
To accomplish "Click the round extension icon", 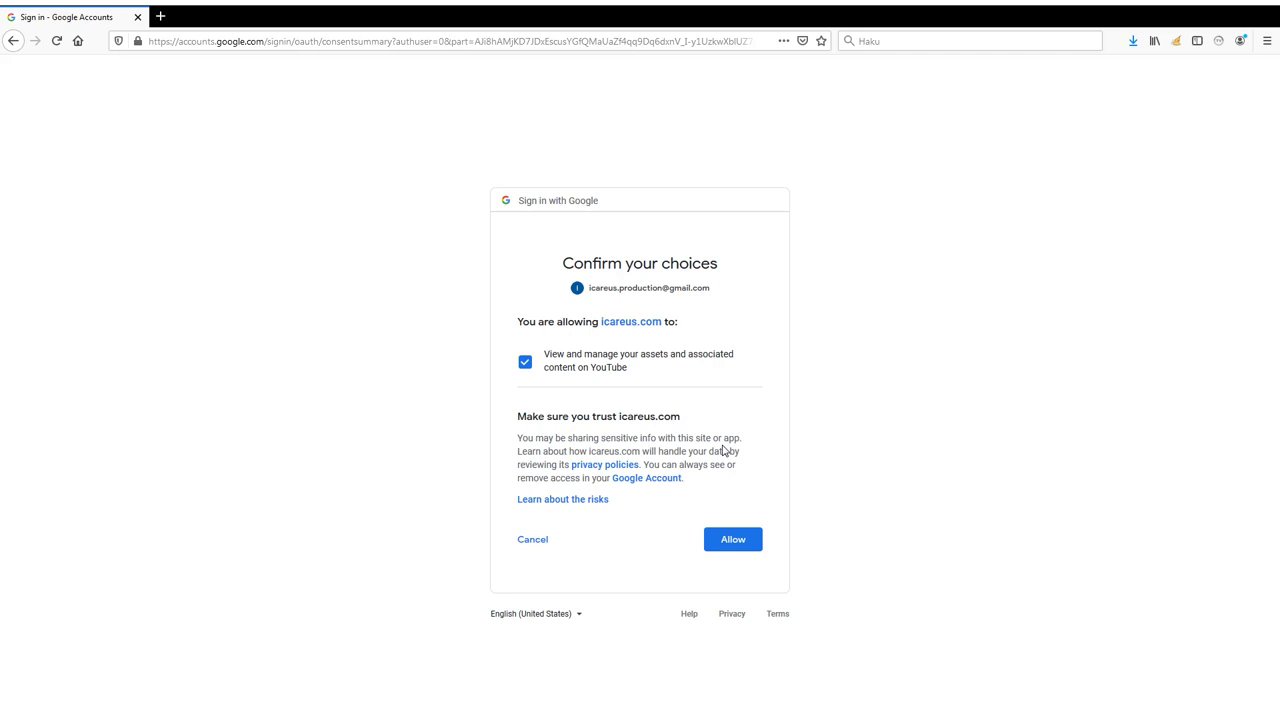I will coord(1218,41).
